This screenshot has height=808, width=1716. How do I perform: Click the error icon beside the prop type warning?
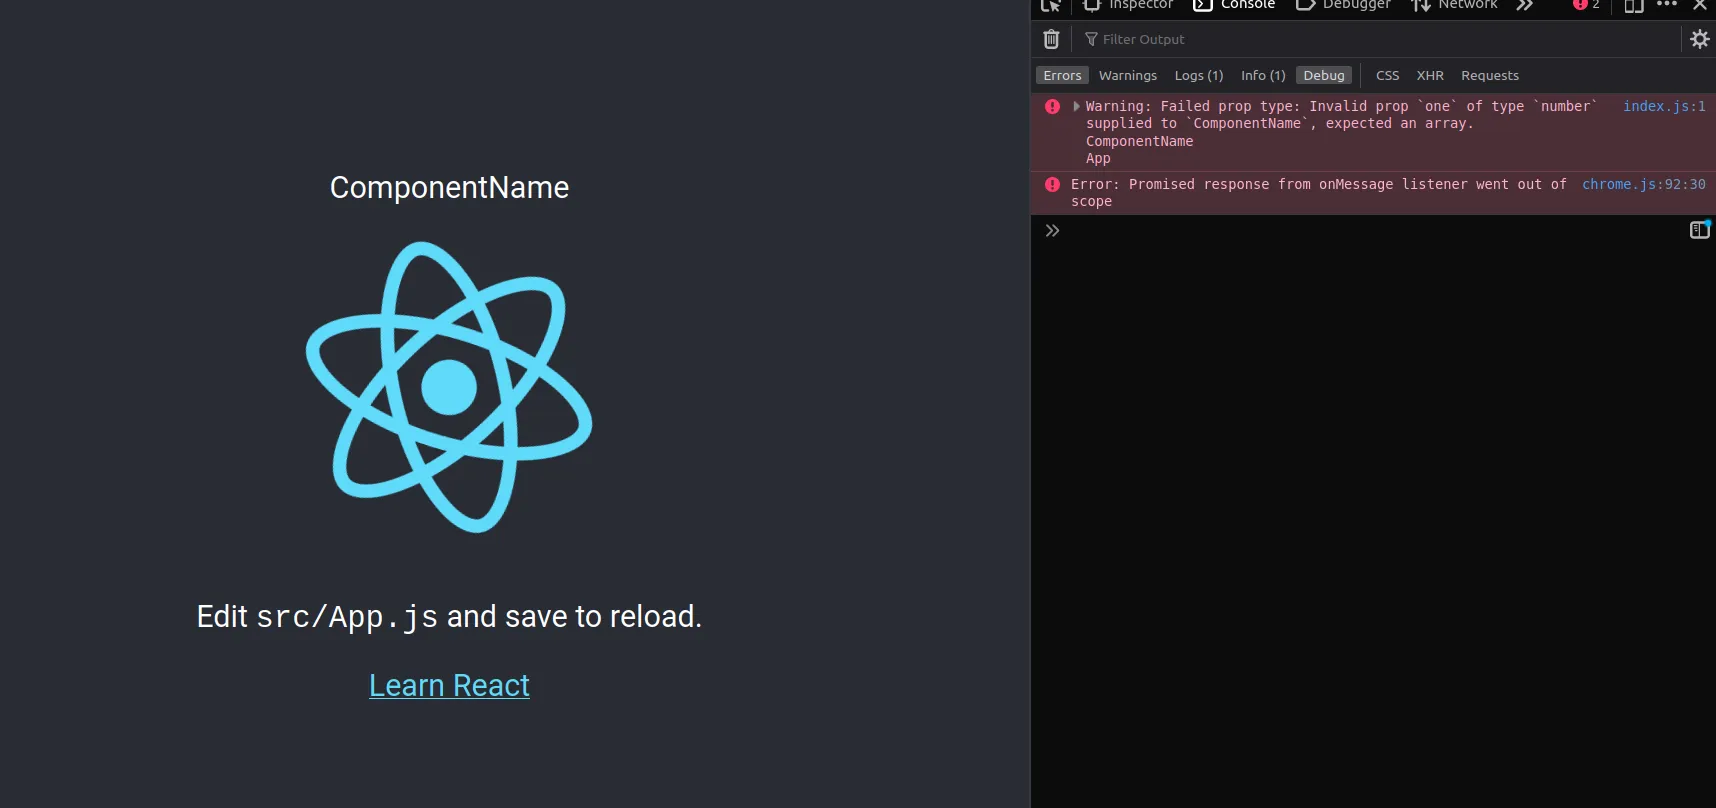coord(1052,106)
